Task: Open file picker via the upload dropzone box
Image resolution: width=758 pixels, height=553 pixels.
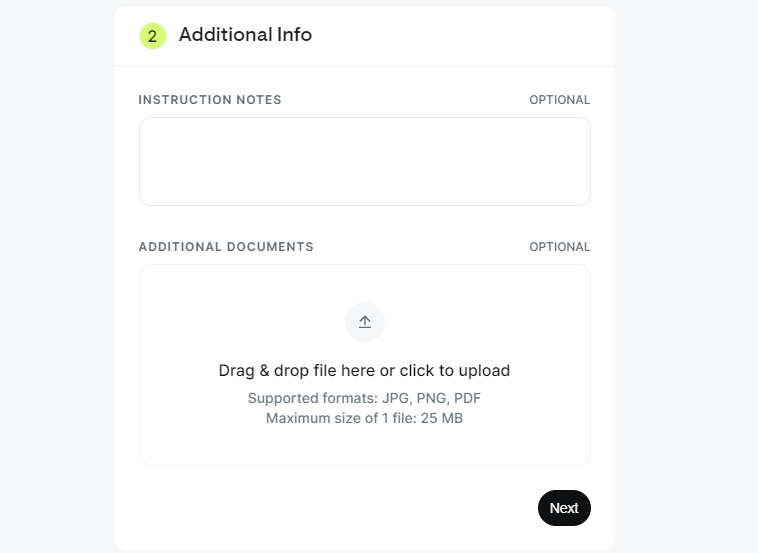Action: click(365, 365)
